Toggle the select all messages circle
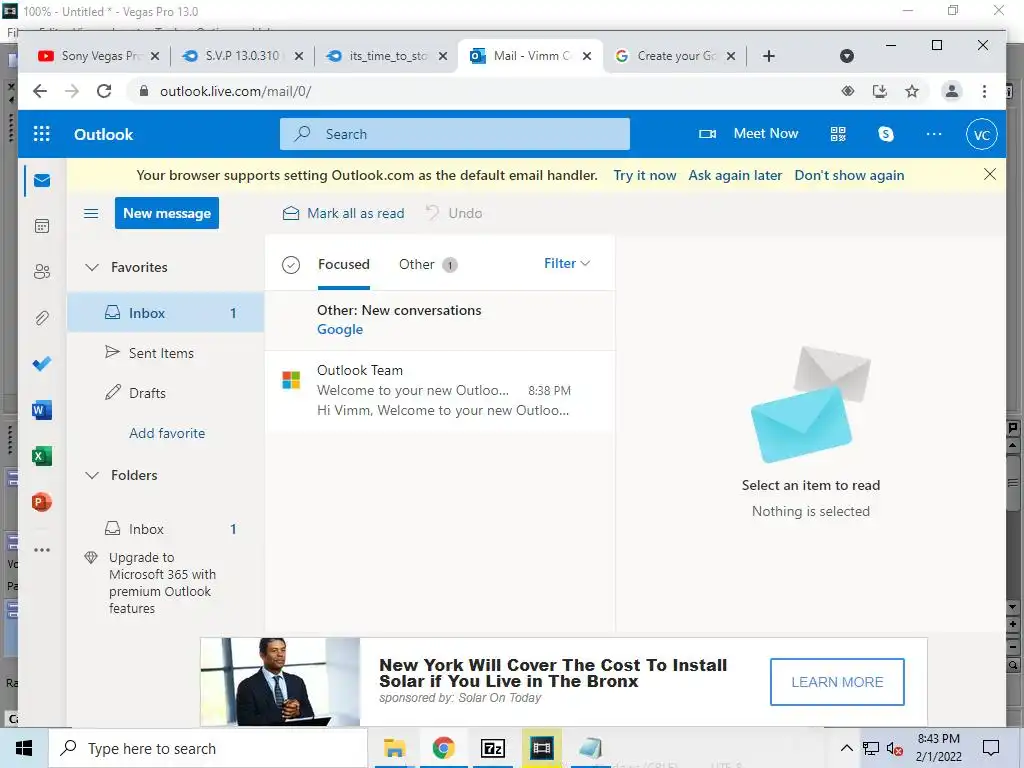The height and width of the screenshot is (768, 1024). pos(291,264)
